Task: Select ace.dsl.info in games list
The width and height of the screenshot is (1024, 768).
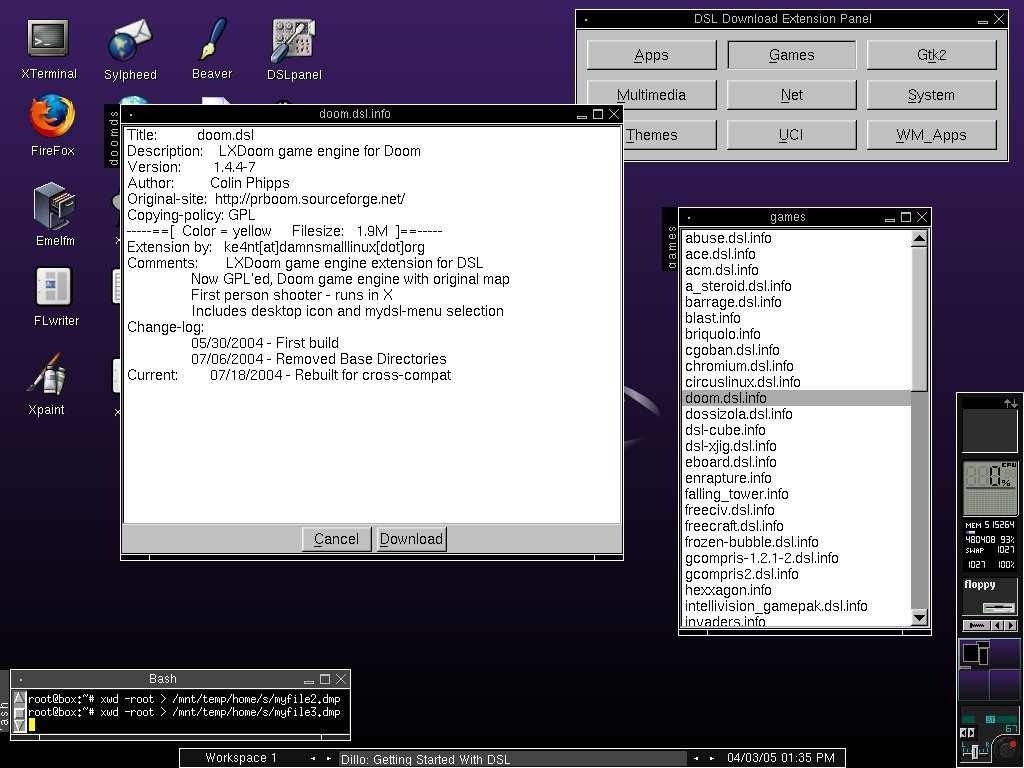Action: click(795, 254)
